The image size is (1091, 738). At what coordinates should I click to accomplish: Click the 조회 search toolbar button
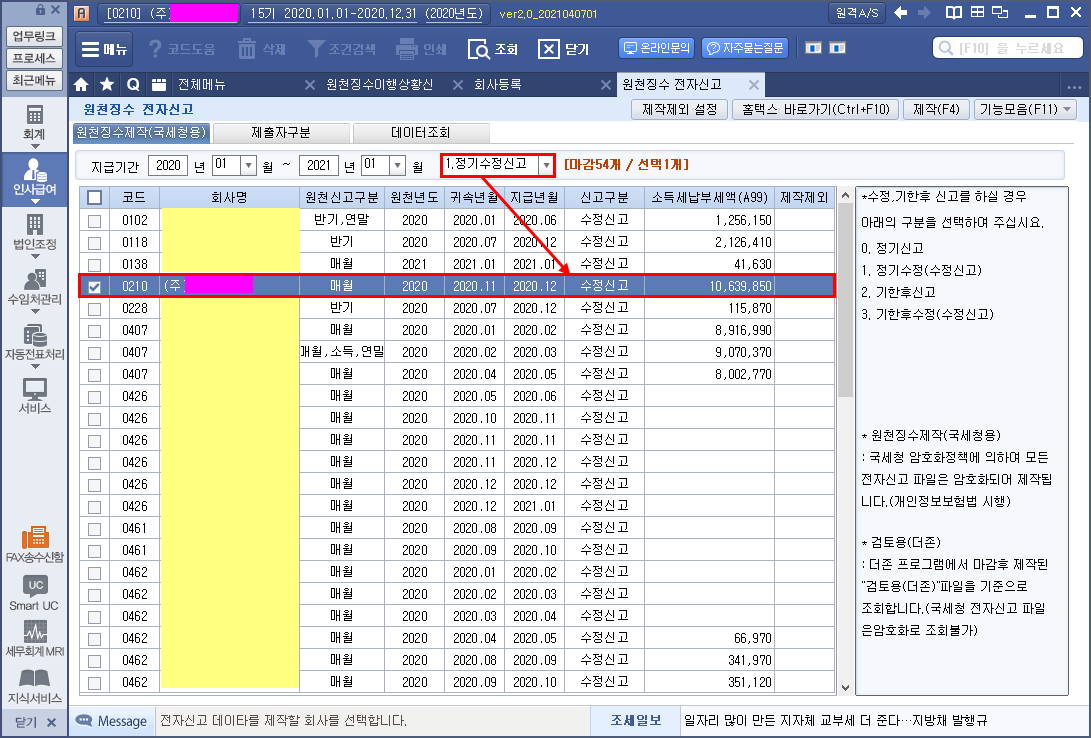pyautogui.click(x=493, y=49)
